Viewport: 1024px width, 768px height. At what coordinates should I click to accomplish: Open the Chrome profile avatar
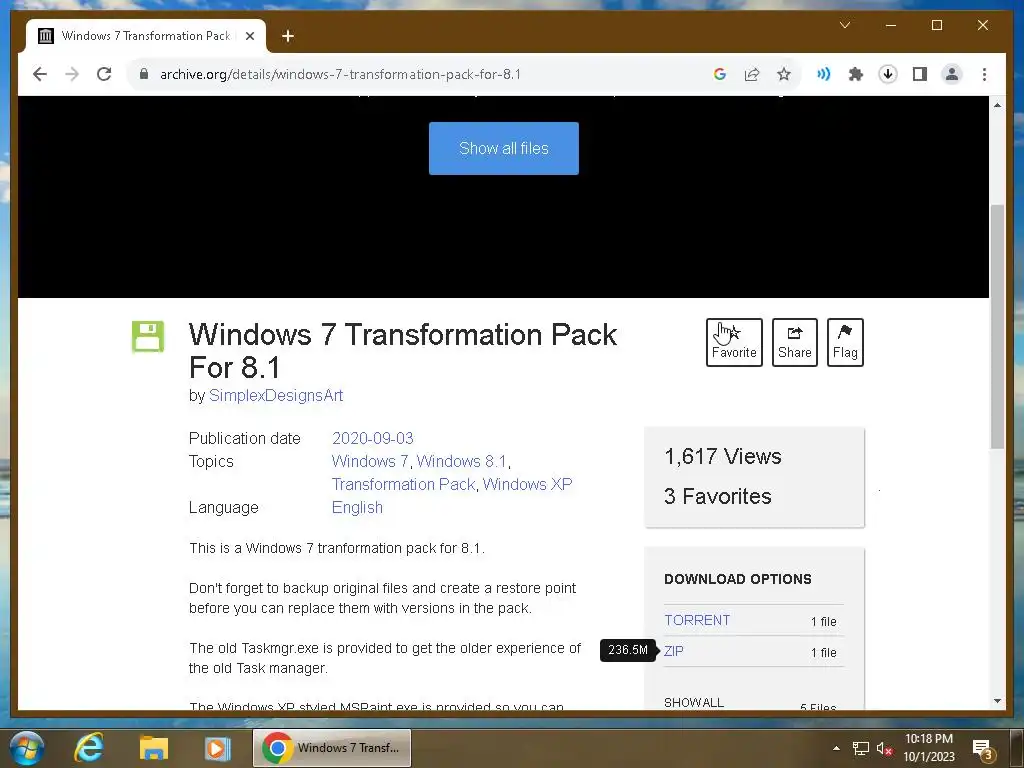(952, 74)
